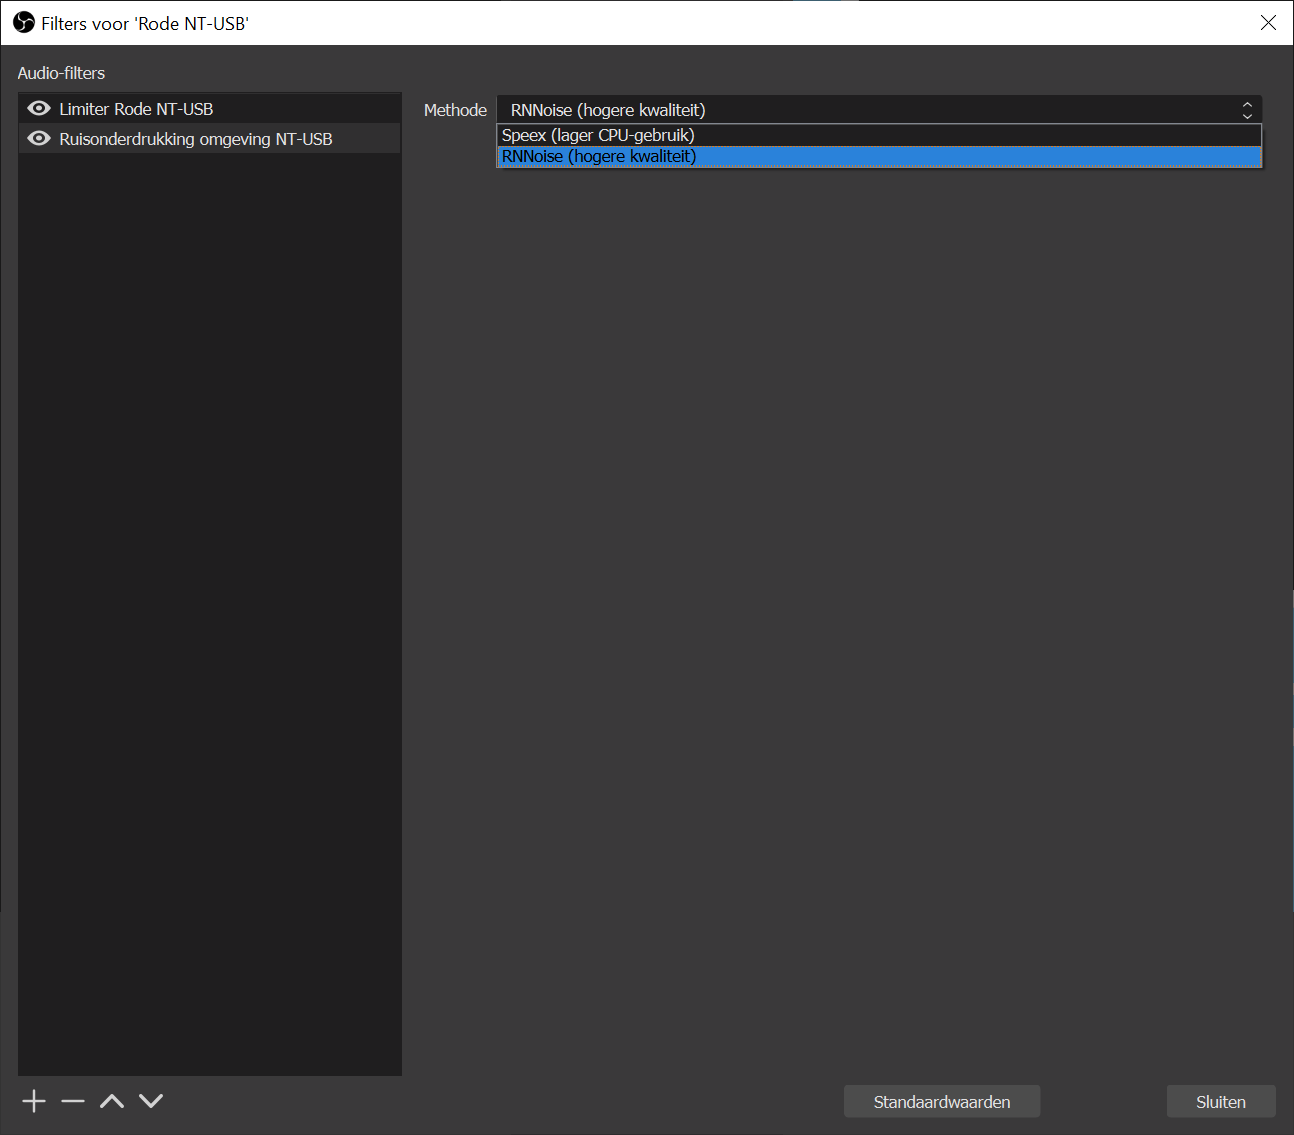Viewport: 1294px width, 1135px height.
Task: Select the Ruisonderdrukking omgeving NT-USB filter name
Action: (196, 139)
